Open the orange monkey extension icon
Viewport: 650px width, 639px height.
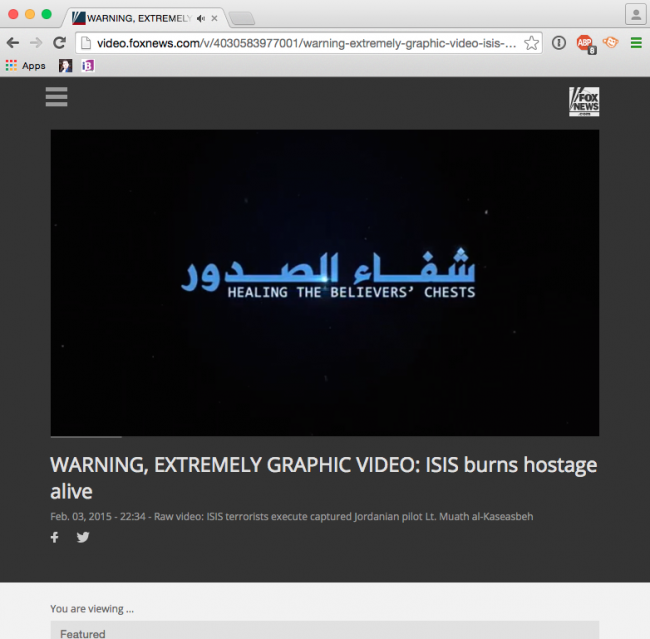point(611,42)
